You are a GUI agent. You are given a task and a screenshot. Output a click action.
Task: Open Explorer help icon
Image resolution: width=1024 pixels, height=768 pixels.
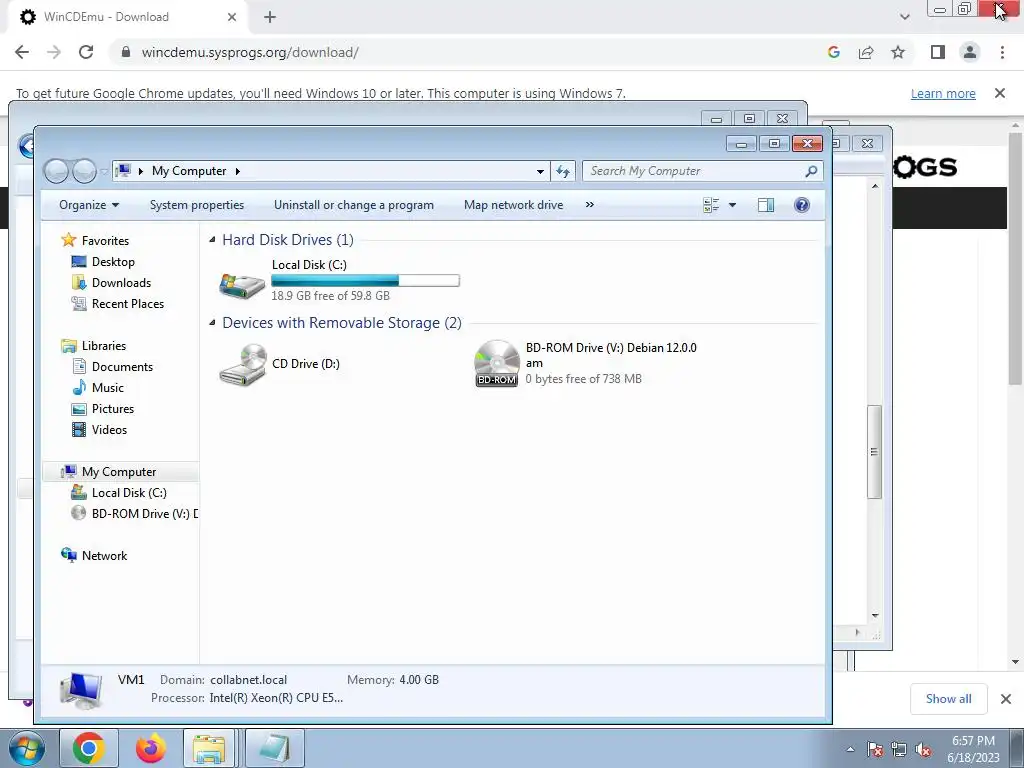[802, 205]
